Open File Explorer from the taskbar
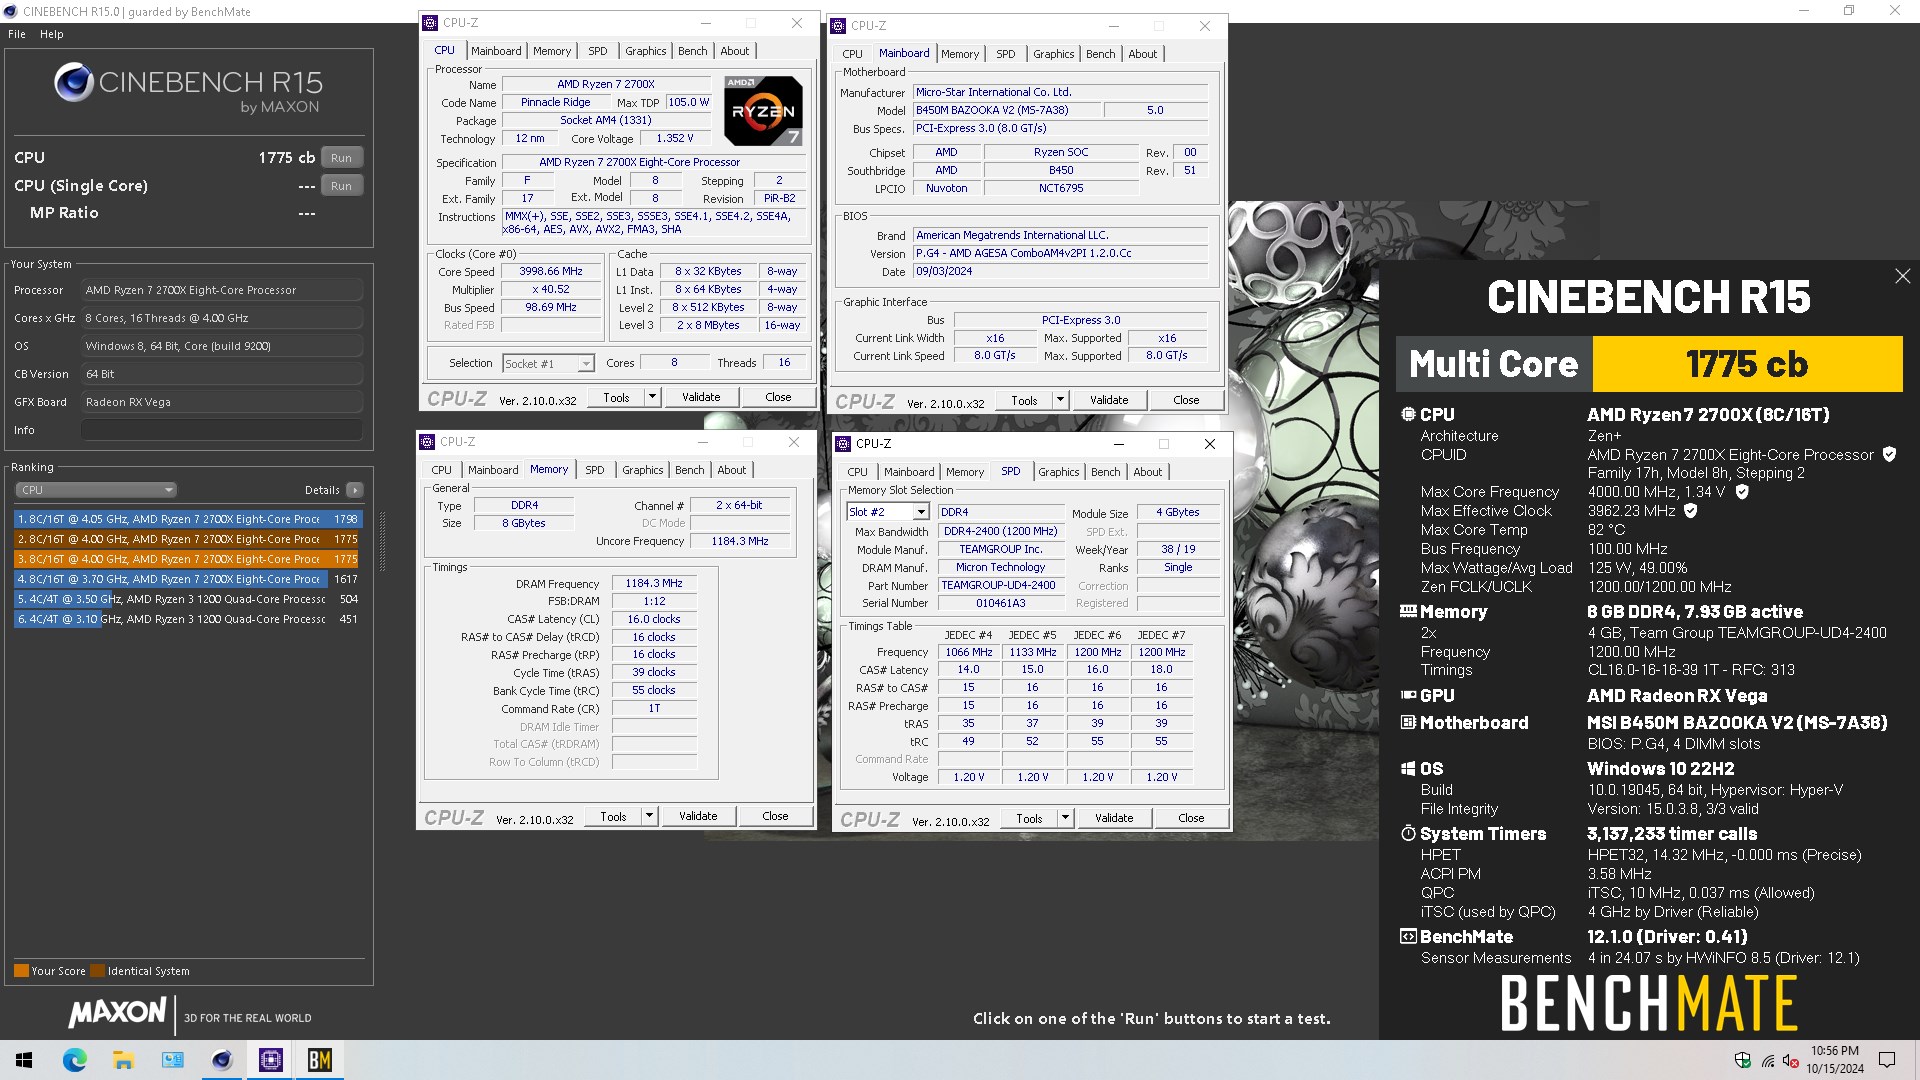The height and width of the screenshot is (1080, 1920). tap(123, 1060)
